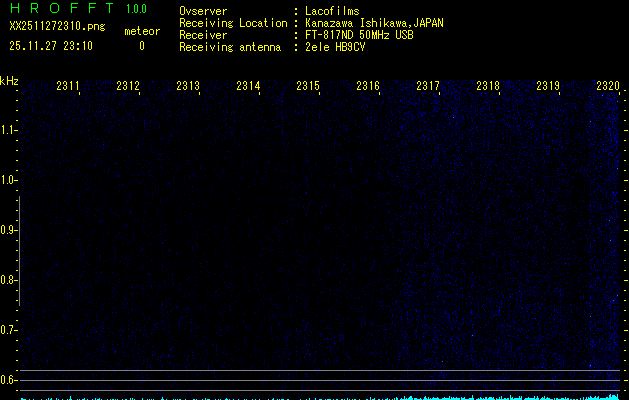This screenshot has height=400, width=629.
Task: Click the 2320 time marker
Action: coord(608,87)
